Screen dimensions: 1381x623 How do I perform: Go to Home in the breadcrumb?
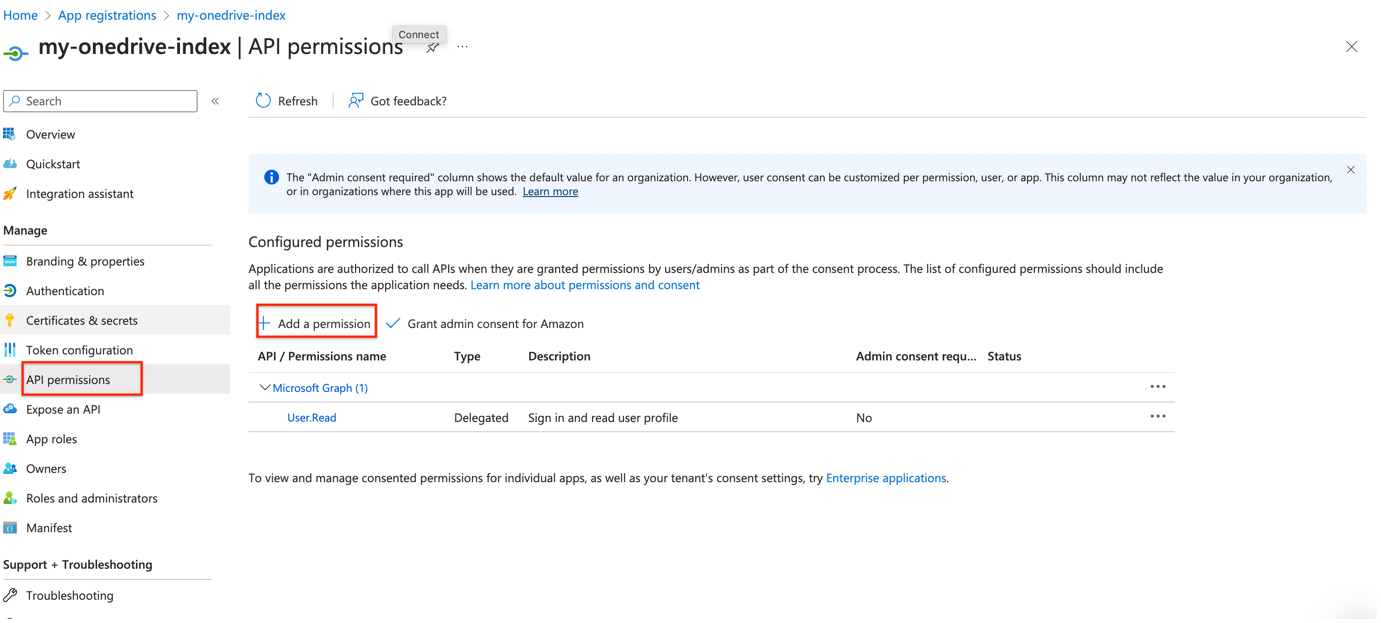pyautogui.click(x=20, y=15)
